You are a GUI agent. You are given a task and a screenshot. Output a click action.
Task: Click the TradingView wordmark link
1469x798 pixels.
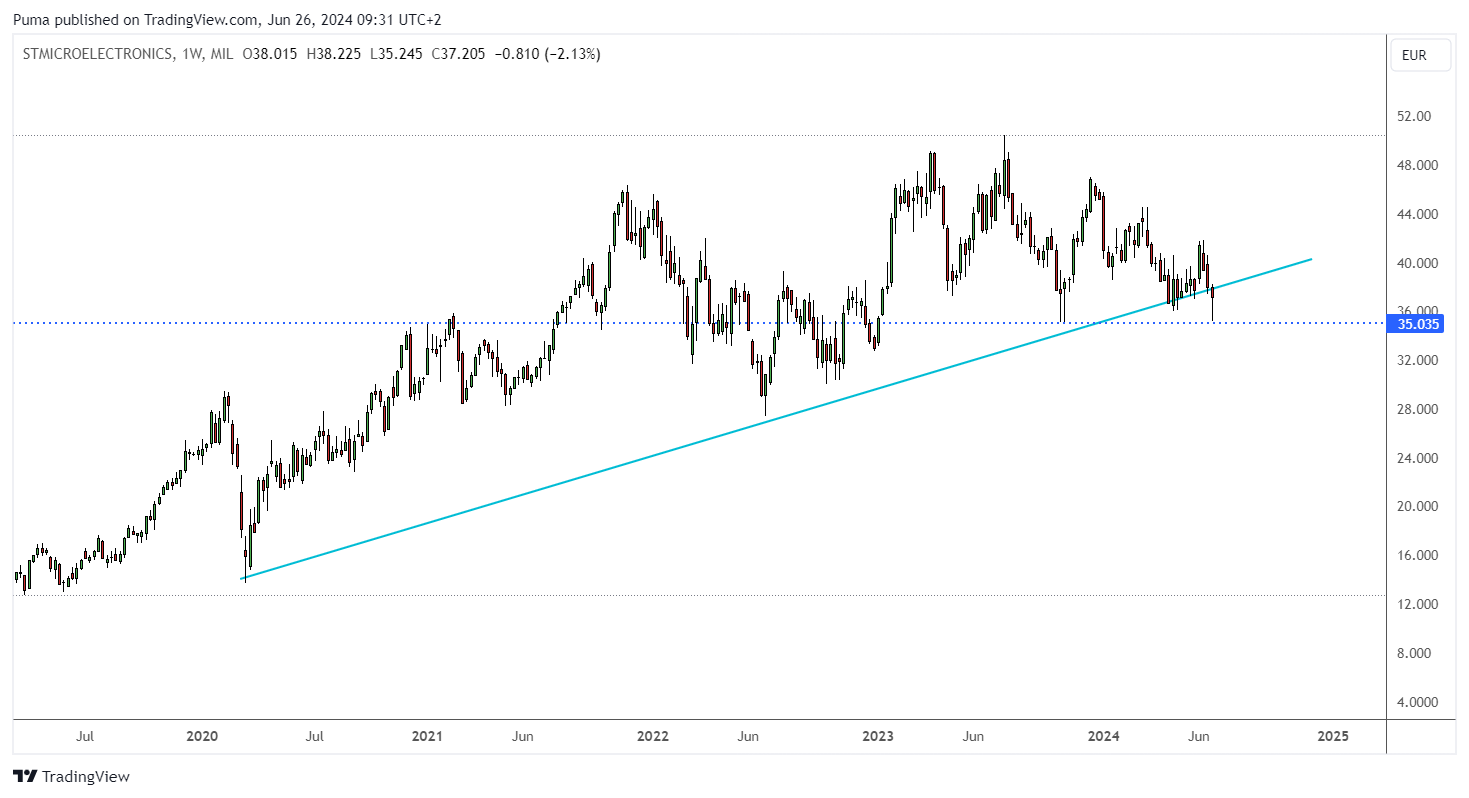tap(86, 776)
